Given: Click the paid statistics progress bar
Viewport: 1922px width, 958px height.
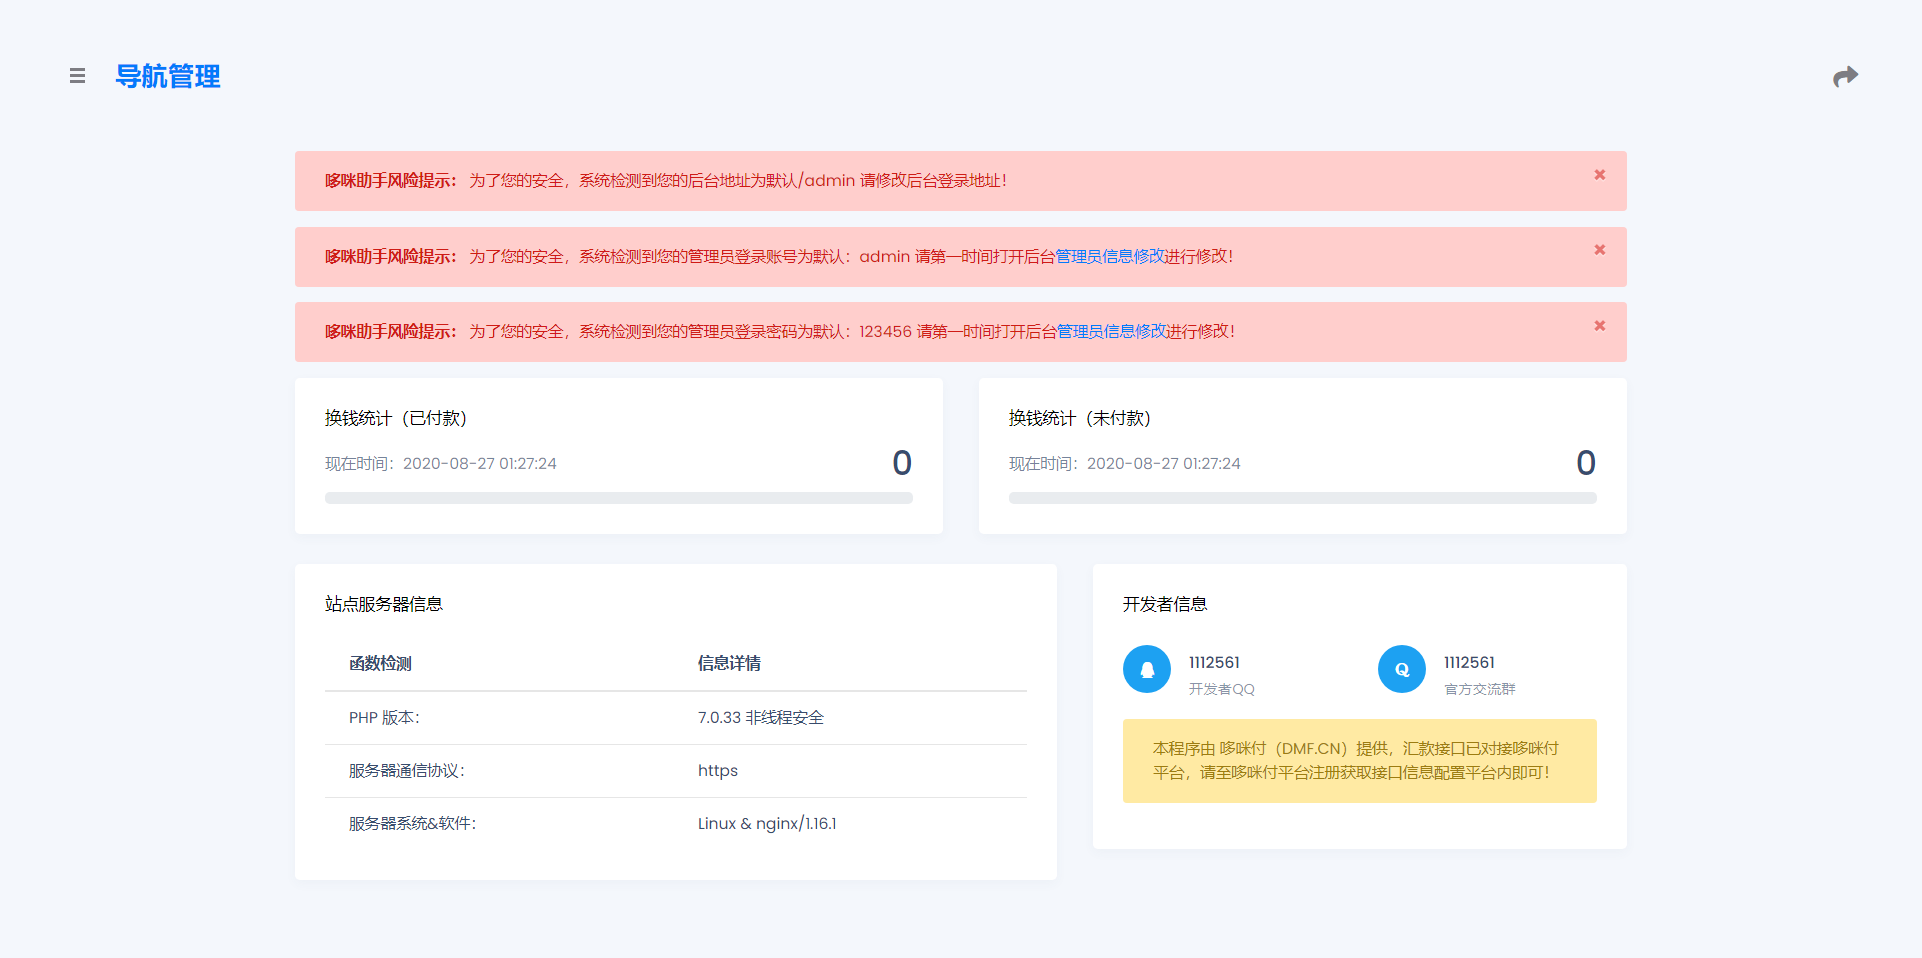Looking at the screenshot, I should coord(618,498).
